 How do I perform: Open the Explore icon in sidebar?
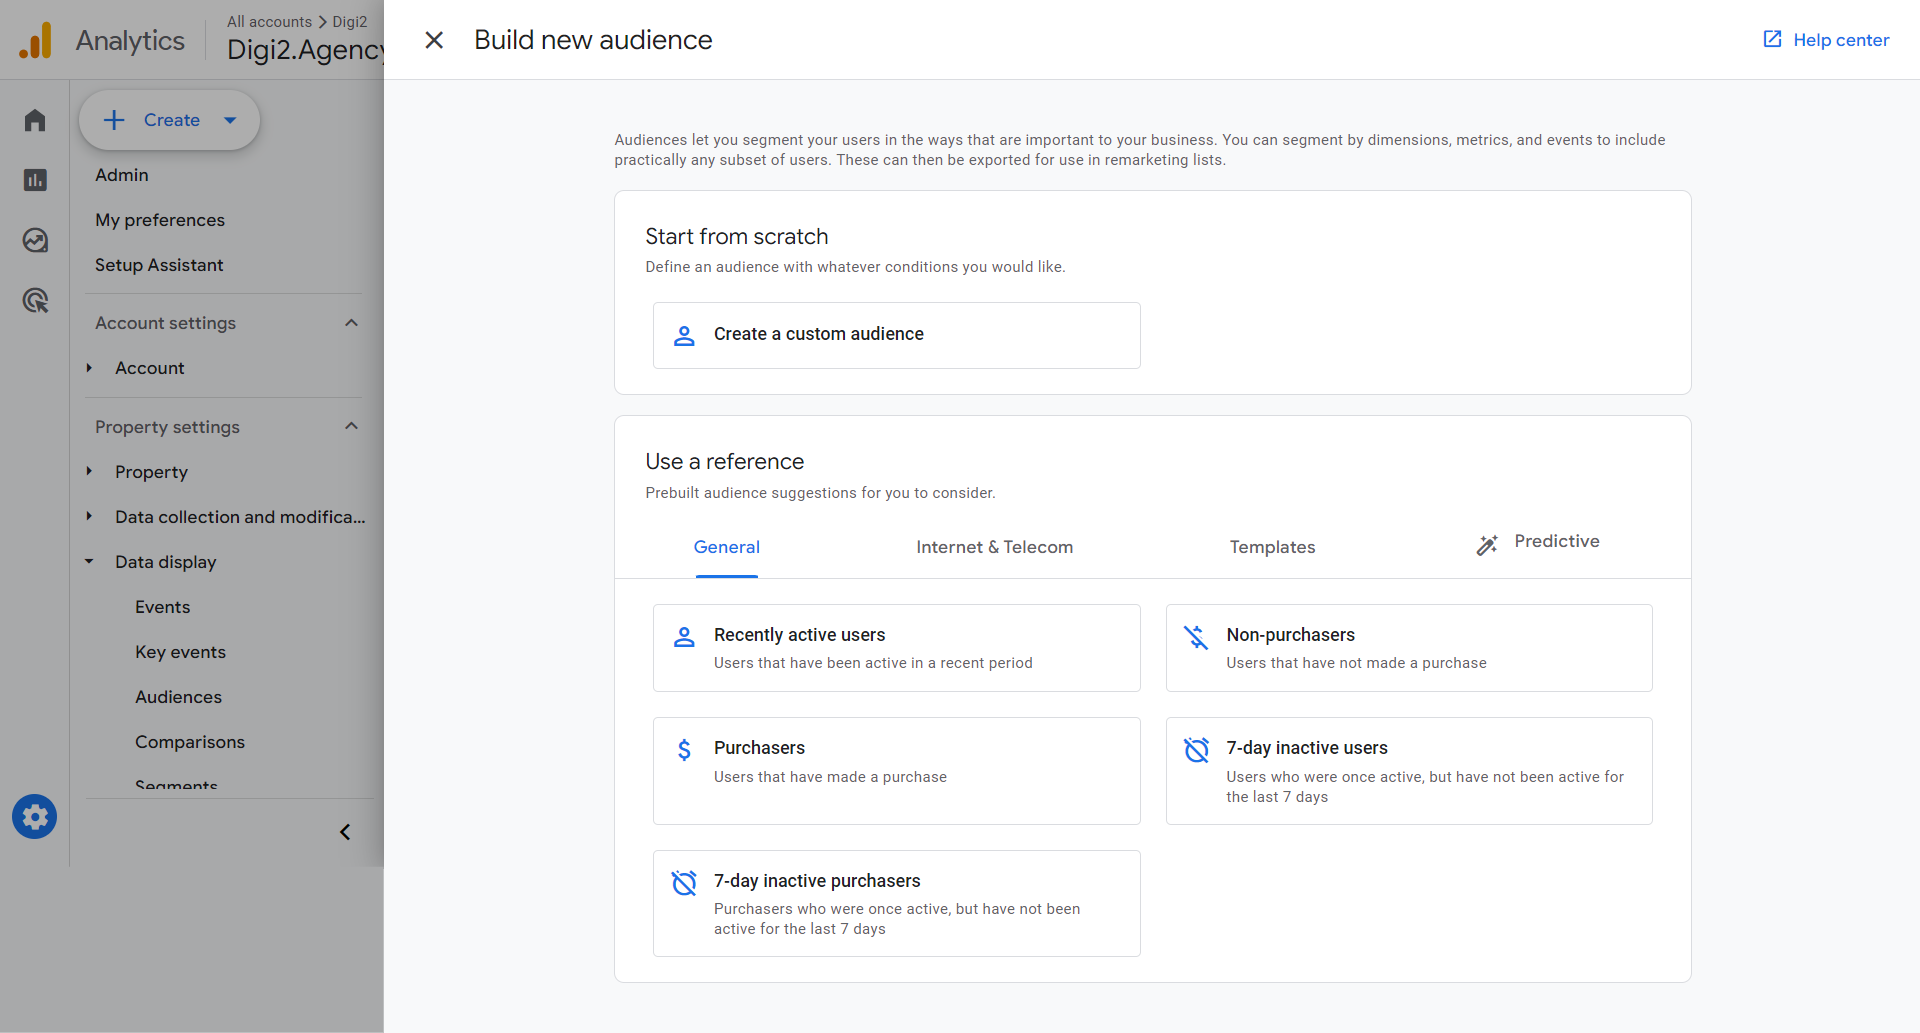coord(35,240)
